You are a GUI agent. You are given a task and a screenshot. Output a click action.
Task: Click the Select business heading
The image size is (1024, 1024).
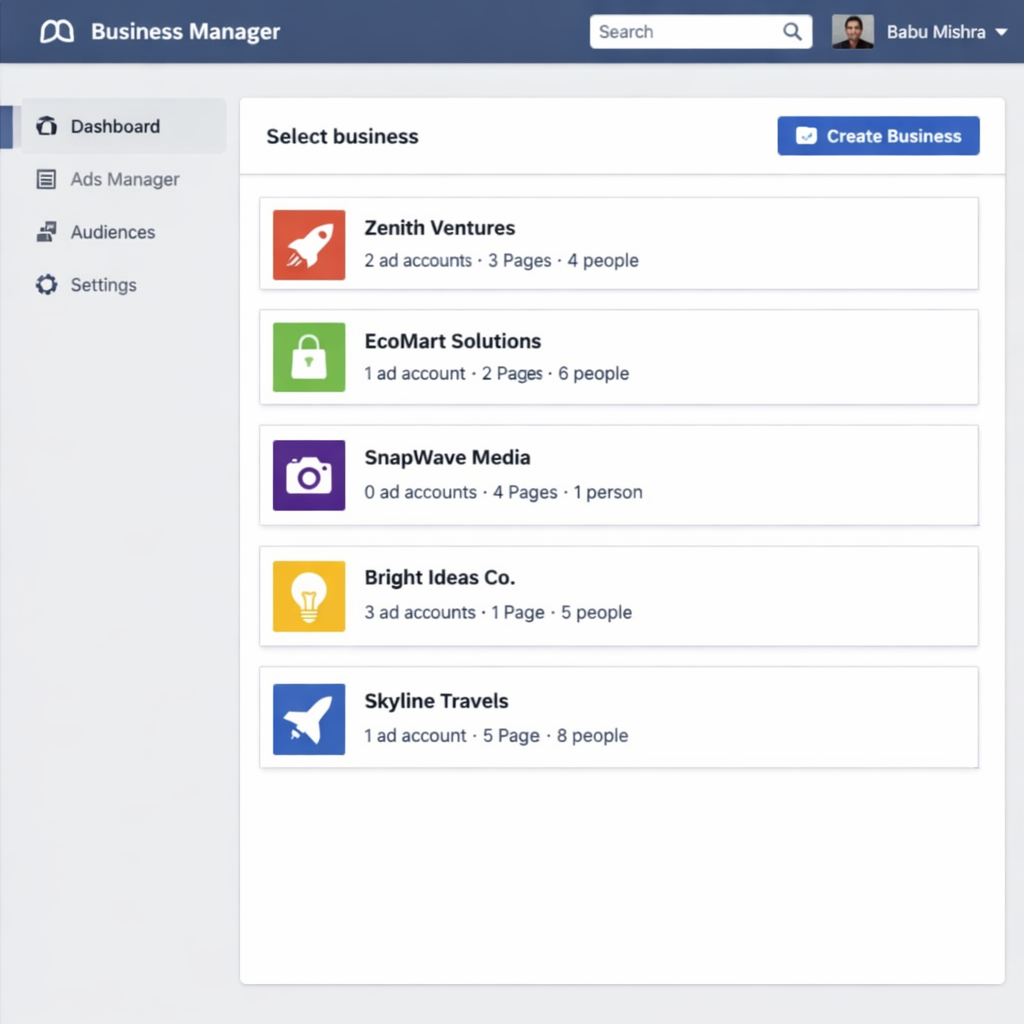coord(342,136)
